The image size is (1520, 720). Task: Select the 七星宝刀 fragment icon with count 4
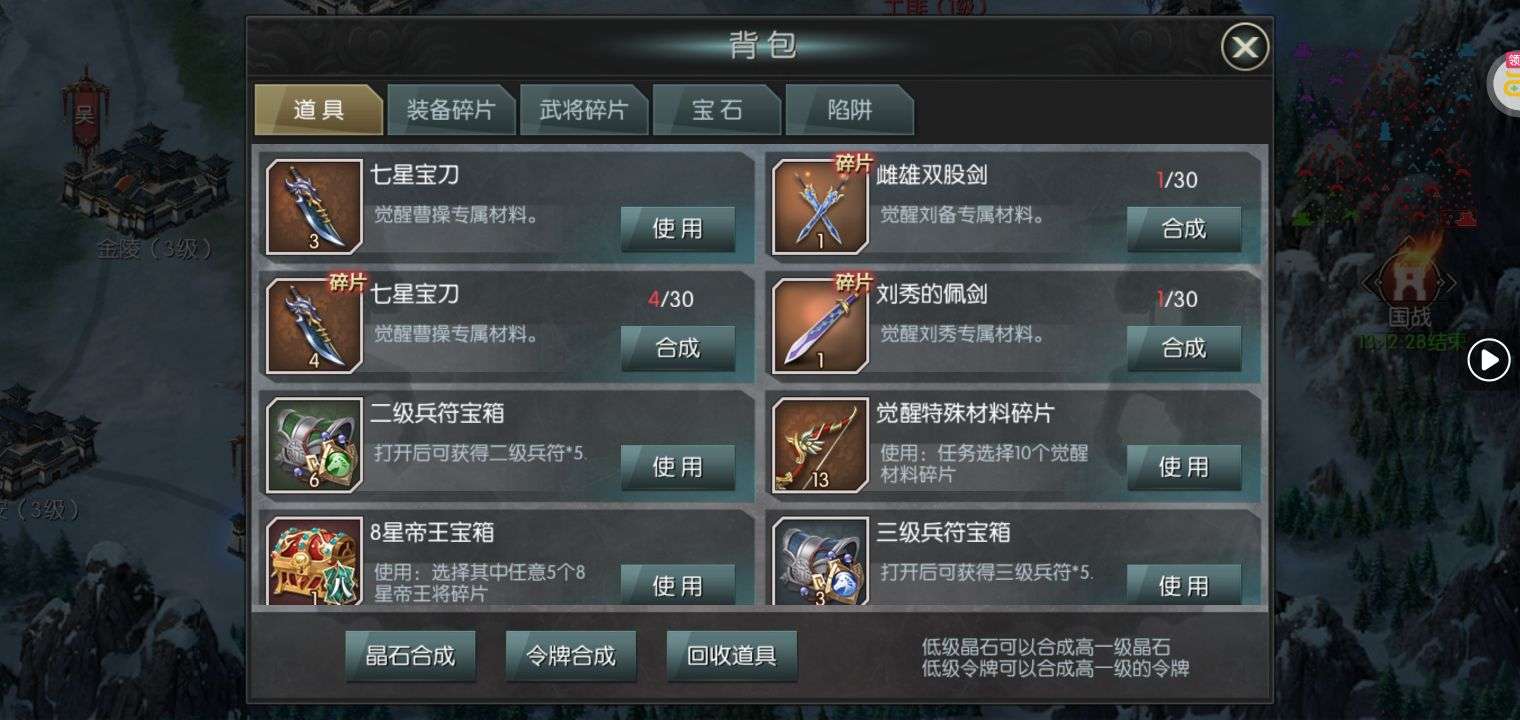pos(314,326)
